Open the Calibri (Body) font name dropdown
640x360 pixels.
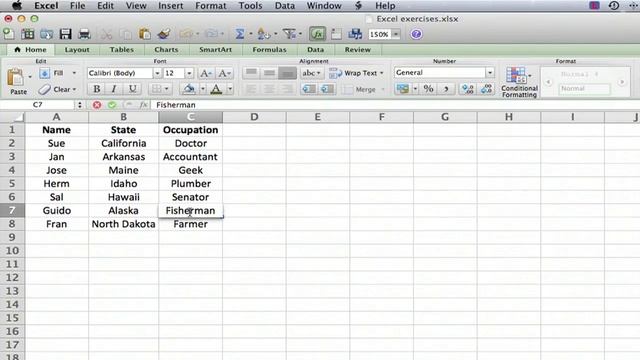click(157, 73)
